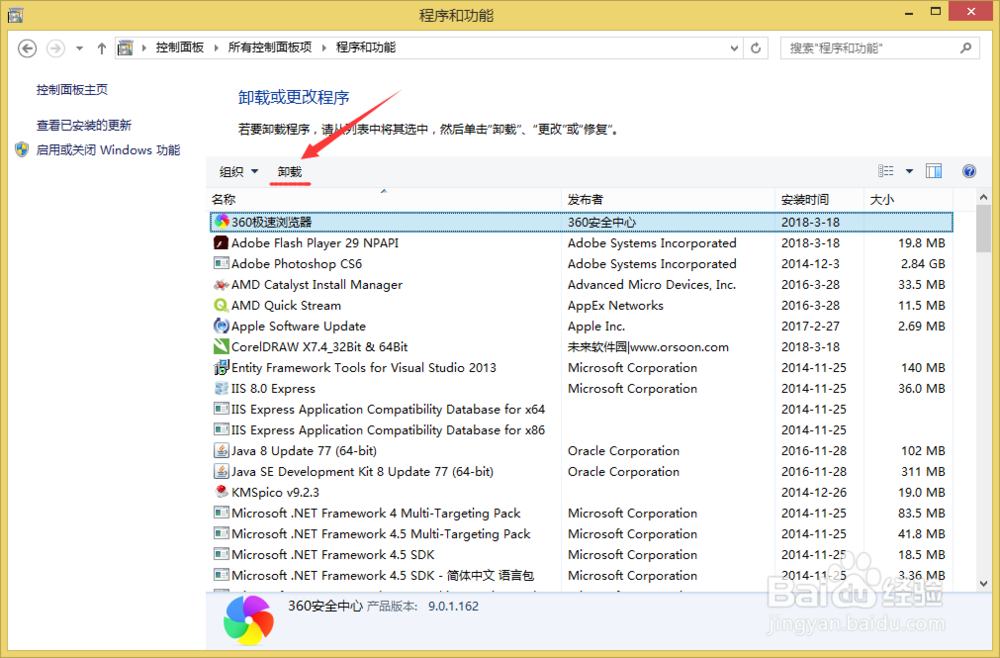The height and width of the screenshot is (658, 1000).
Task: Sort by the 安装时间 column header
Action: 819,200
